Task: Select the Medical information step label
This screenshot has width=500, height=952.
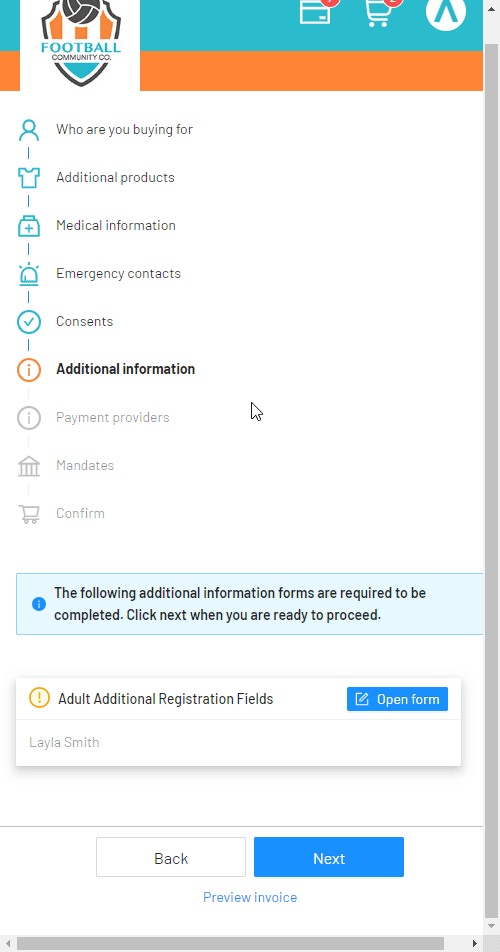Action: [116, 225]
